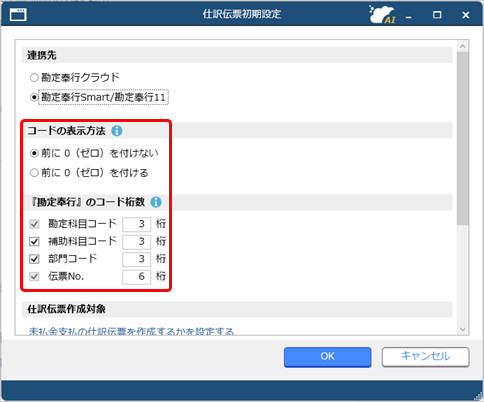Click the 連携先 section header
The width and height of the screenshot is (484, 402).
tap(237, 55)
